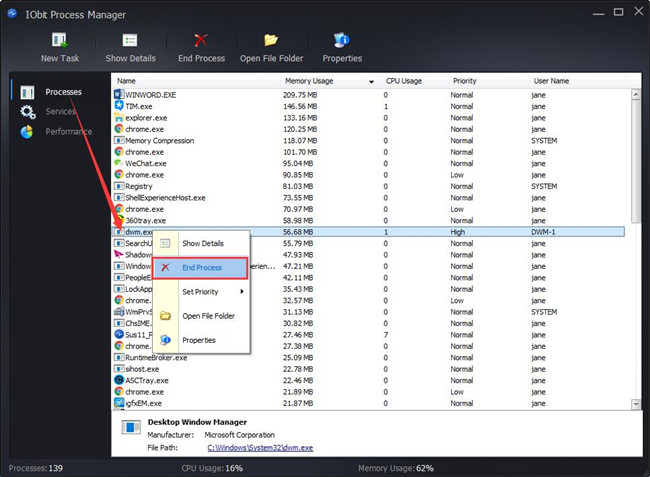Screen dimensions: 650x477
Task: Select the WINWORD.EXE process row
Action: (369, 95)
